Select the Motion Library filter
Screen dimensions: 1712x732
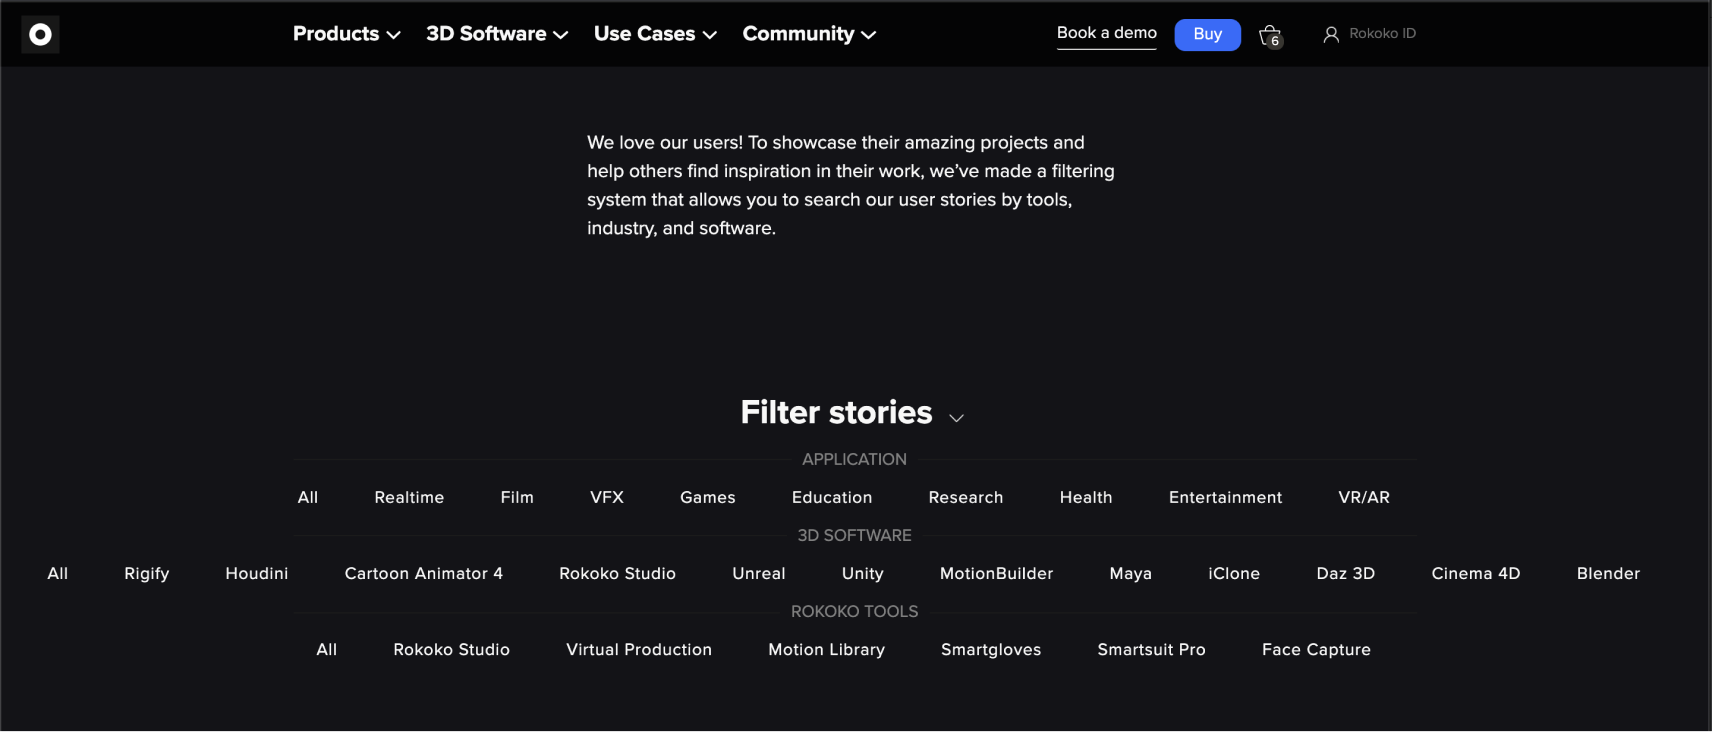(827, 650)
